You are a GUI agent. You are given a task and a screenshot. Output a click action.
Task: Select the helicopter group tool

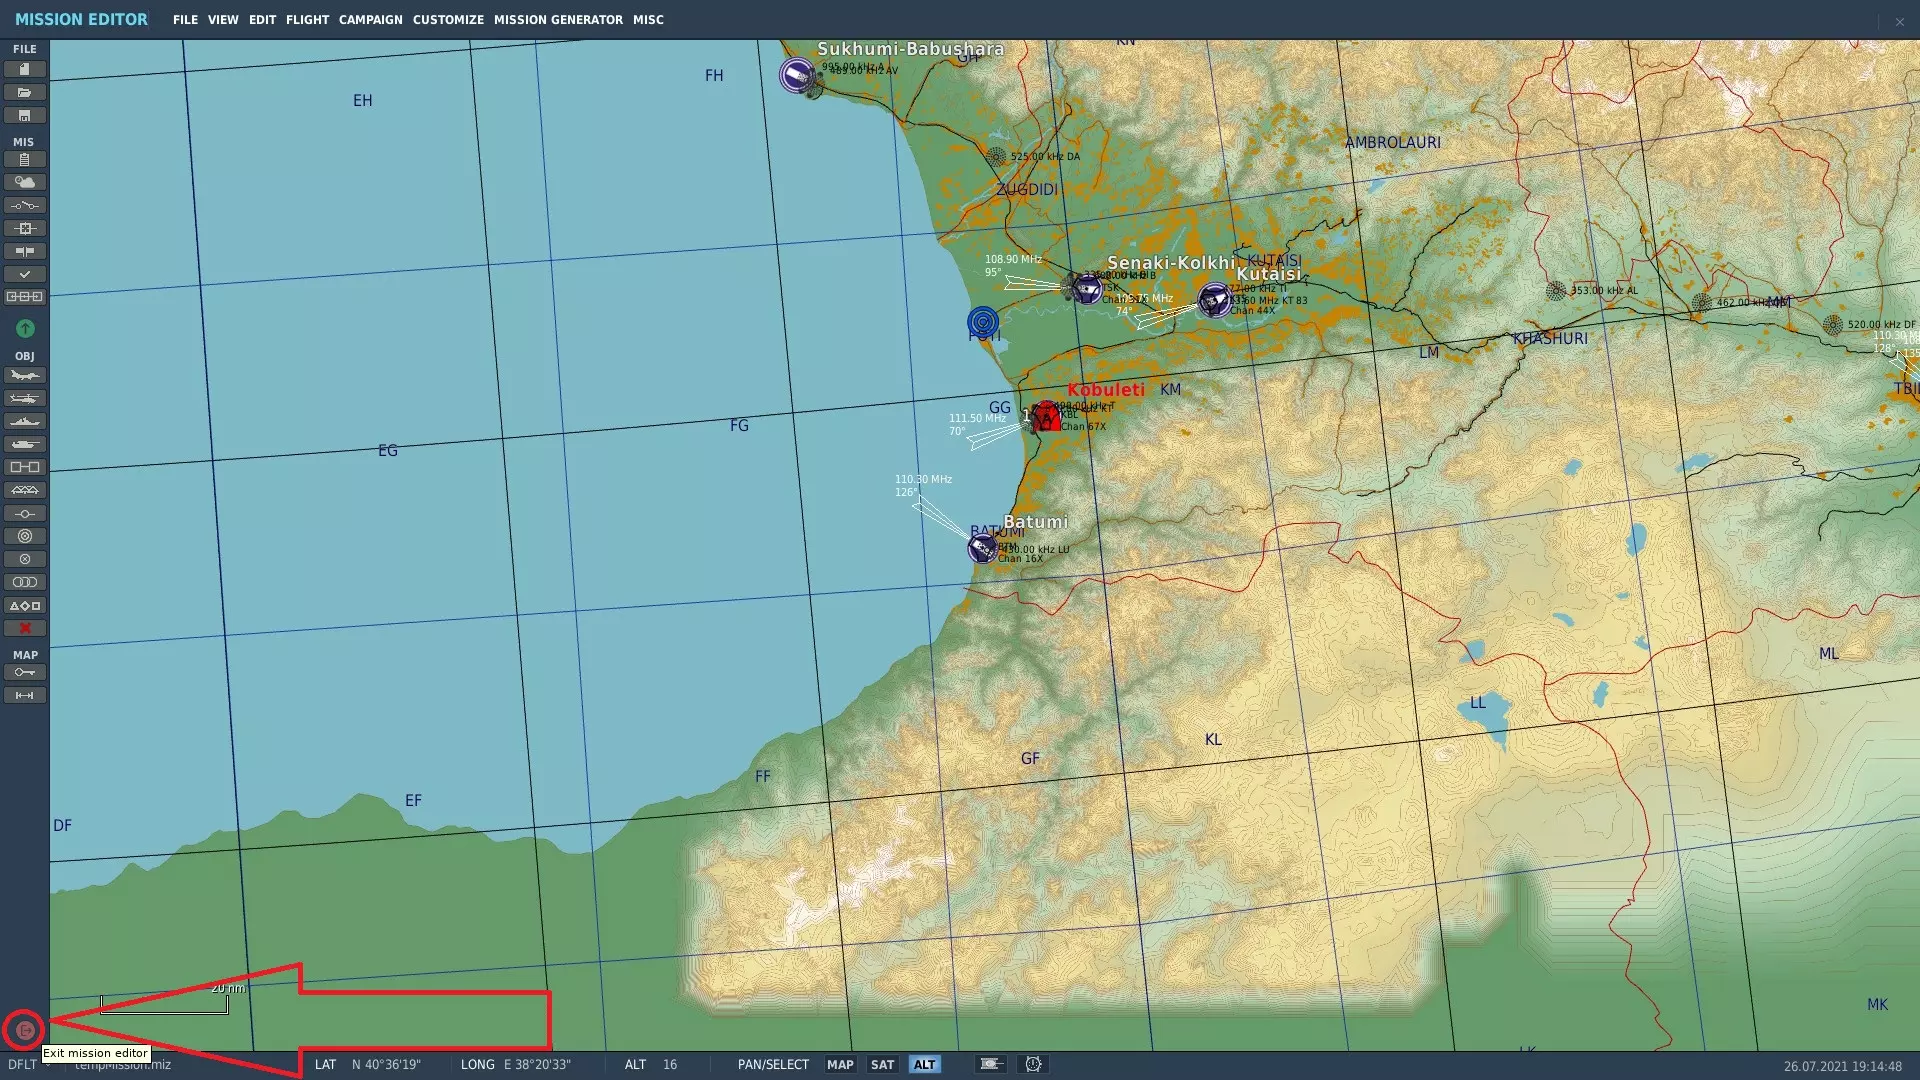coord(25,398)
